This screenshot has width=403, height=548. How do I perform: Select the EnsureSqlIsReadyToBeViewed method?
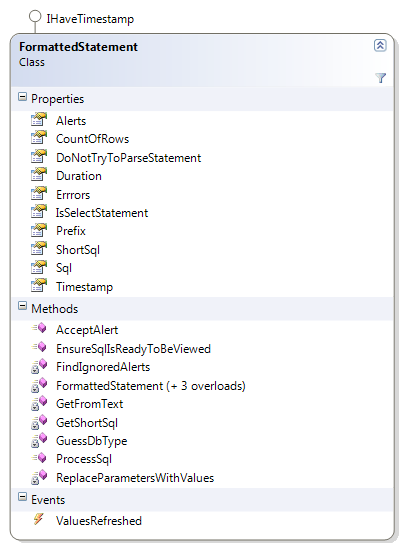coord(134,349)
